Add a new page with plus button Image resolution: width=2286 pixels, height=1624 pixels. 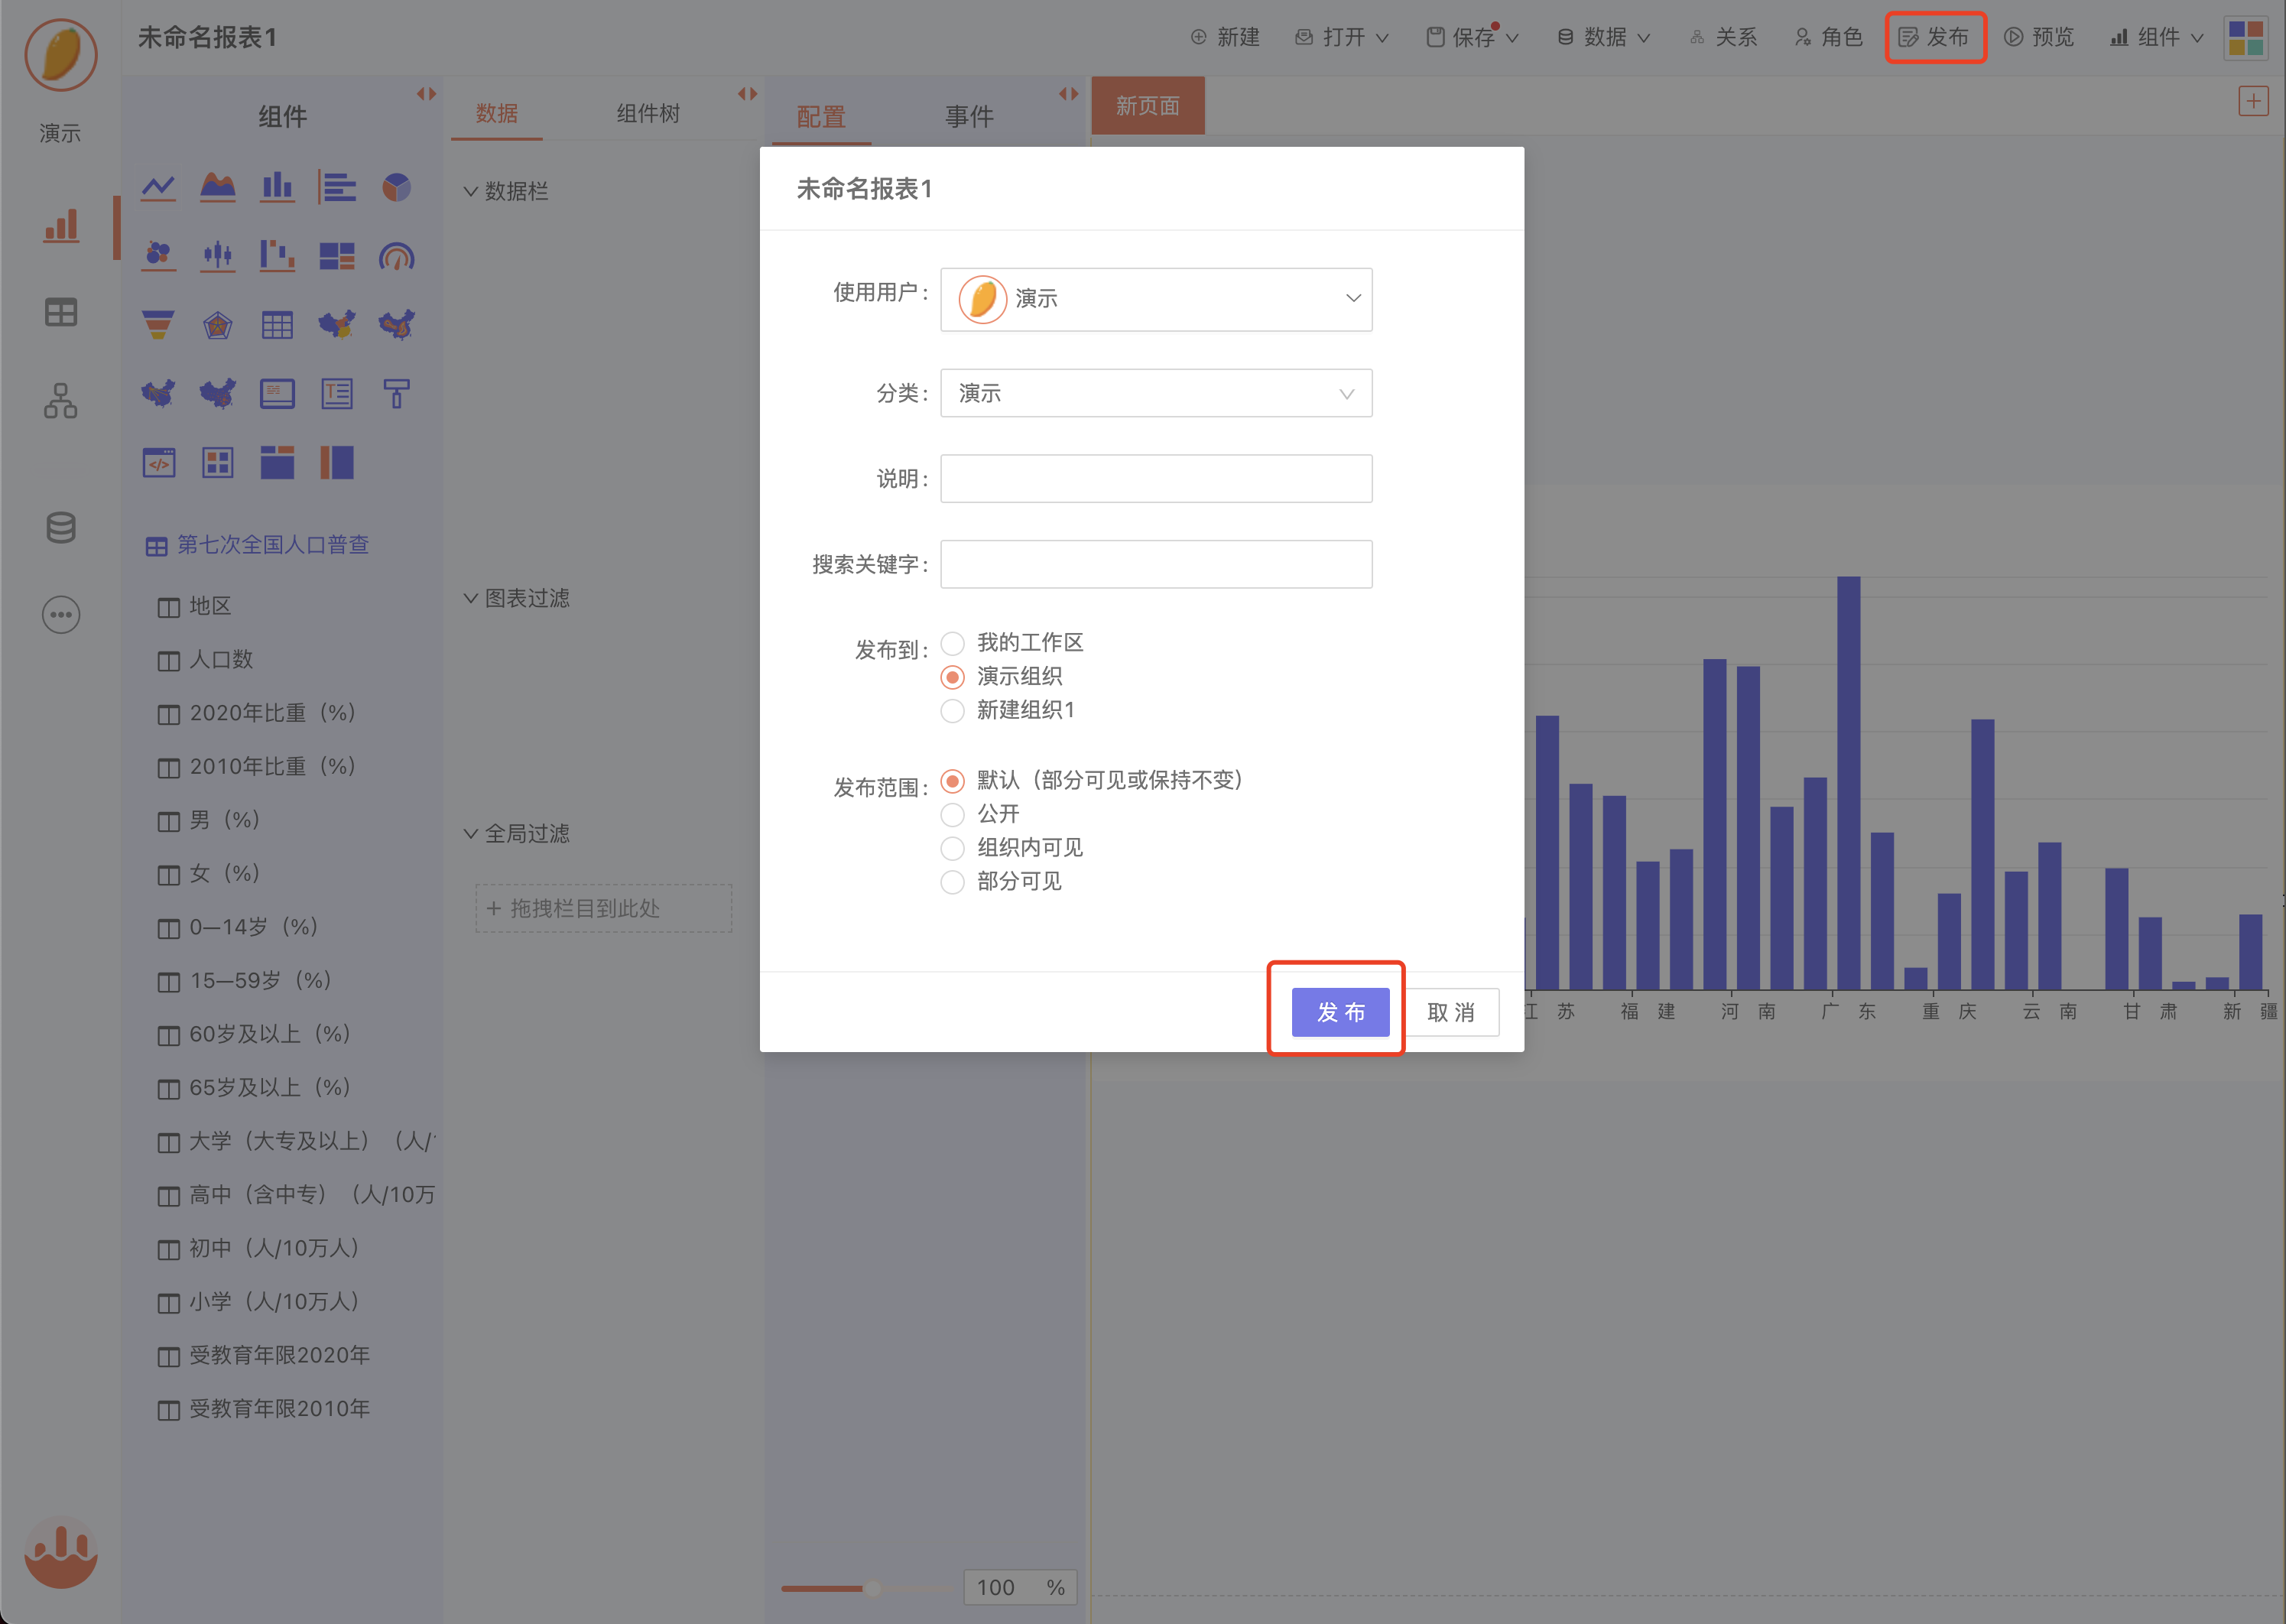coord(2253,102)
